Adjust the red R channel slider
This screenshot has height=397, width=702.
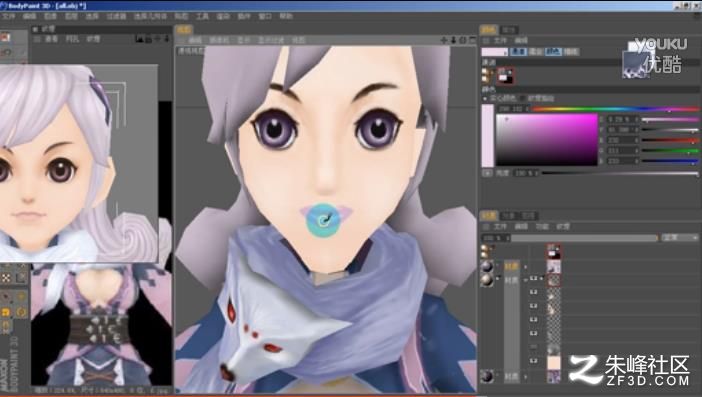(x=670, y=140)
